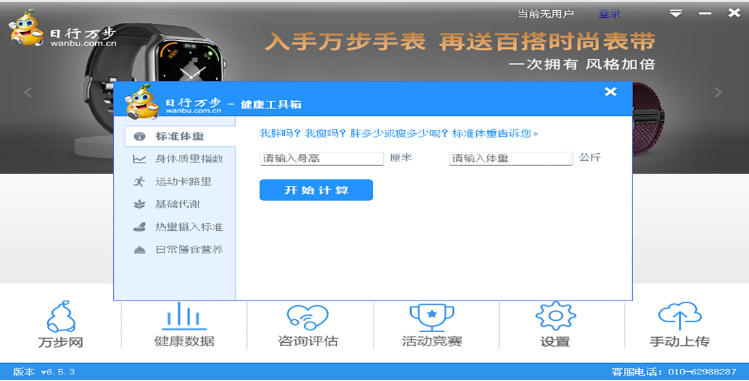Screen dimensions: 749x381
Task: Click the main window 日行万步 logo
Action: pyautogui.click(x=62, y=29)
